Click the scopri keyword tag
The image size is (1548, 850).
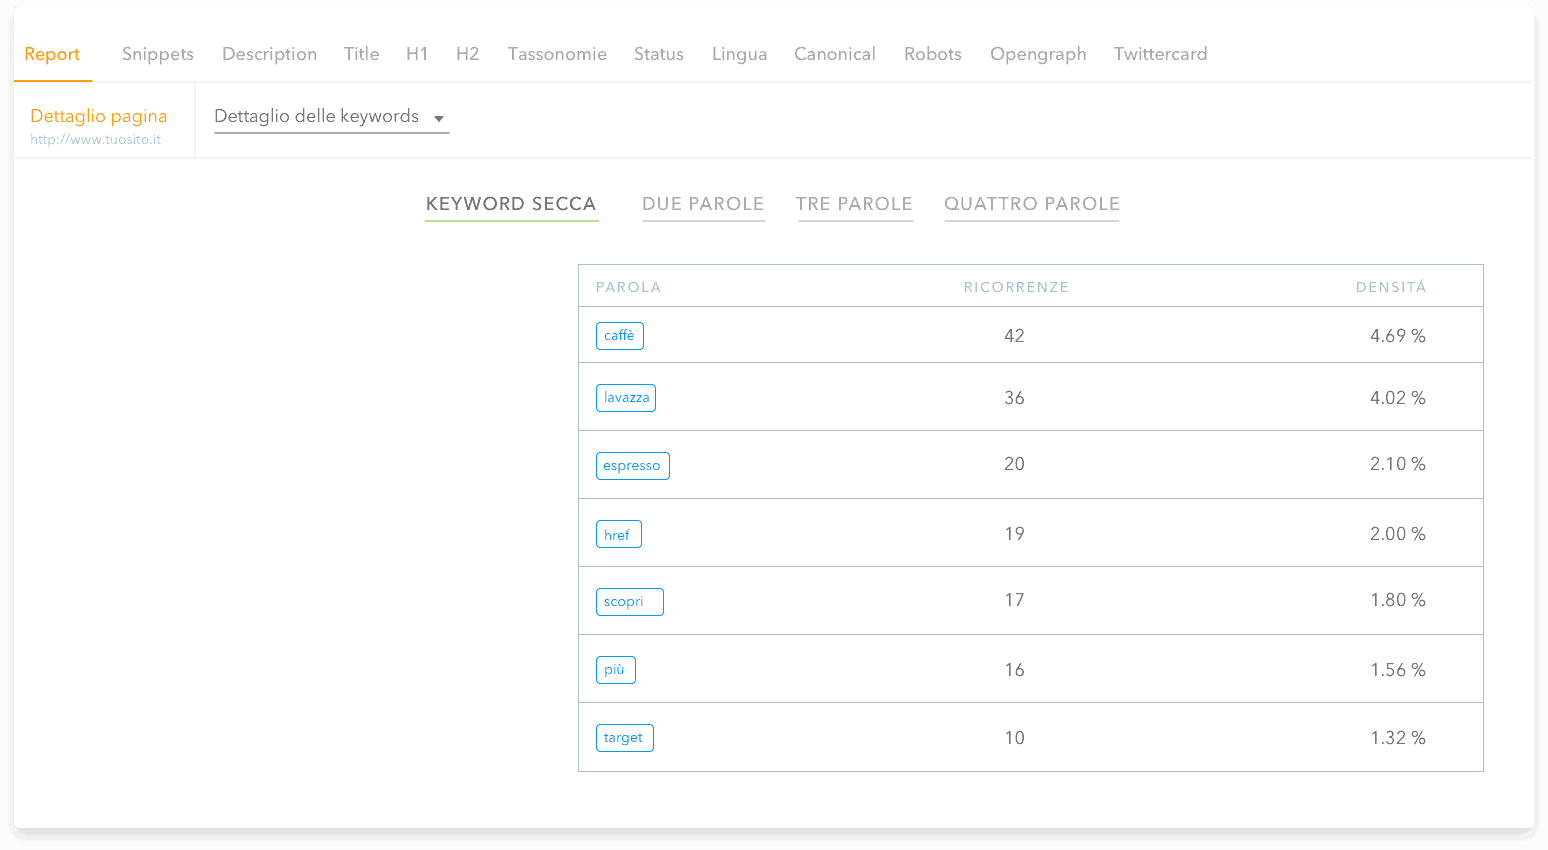point(630,602)
